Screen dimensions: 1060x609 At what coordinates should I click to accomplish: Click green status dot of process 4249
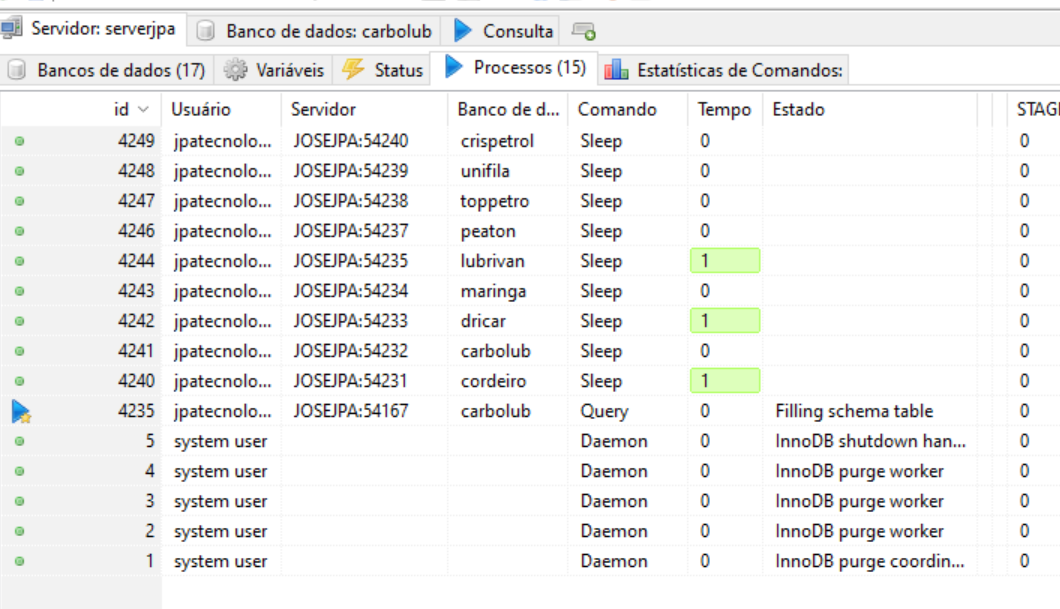20,141
